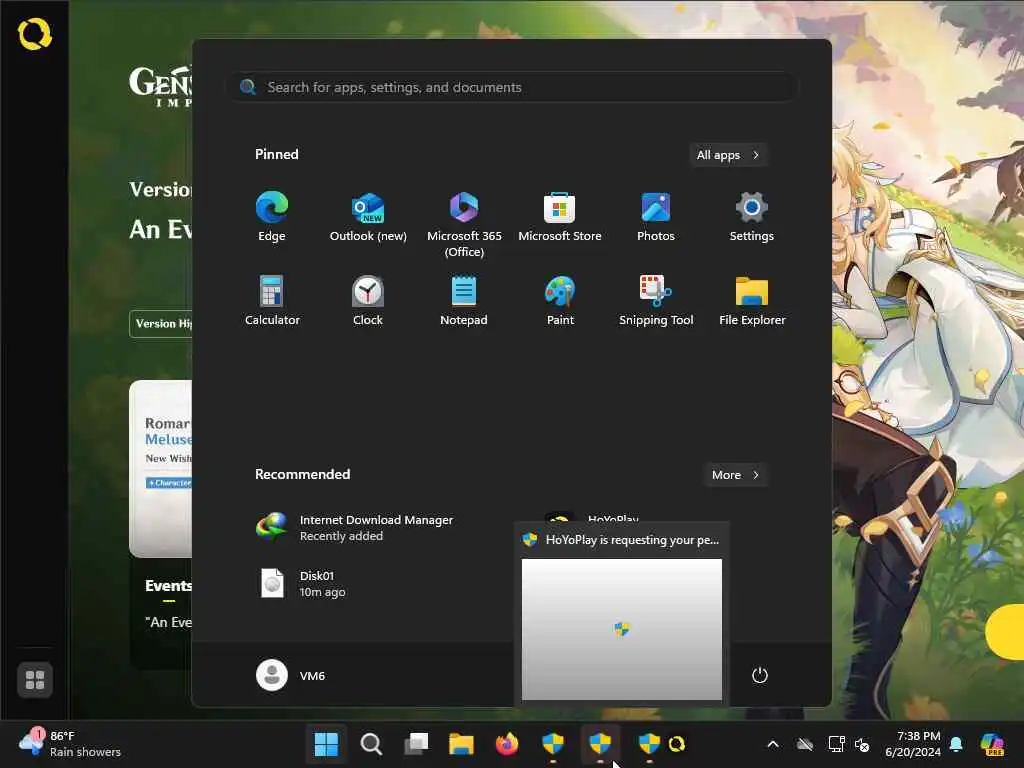1024x768 pixels.
Task: Open Edge from pinned apps
Action: pyautogui.click(x=272, y=217)
